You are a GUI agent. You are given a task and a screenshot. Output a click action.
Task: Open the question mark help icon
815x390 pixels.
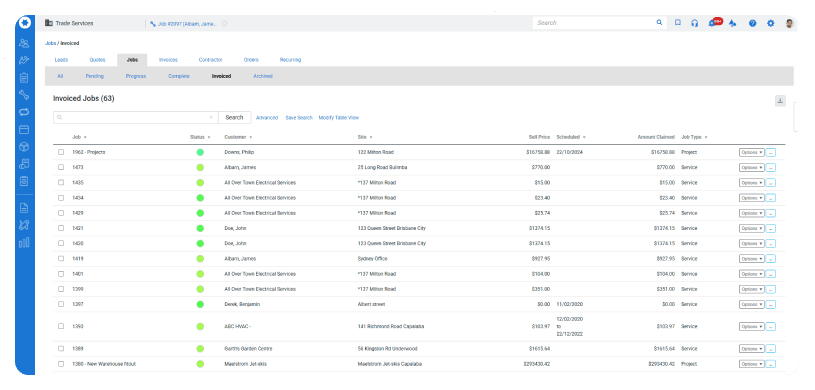(752, 23)
